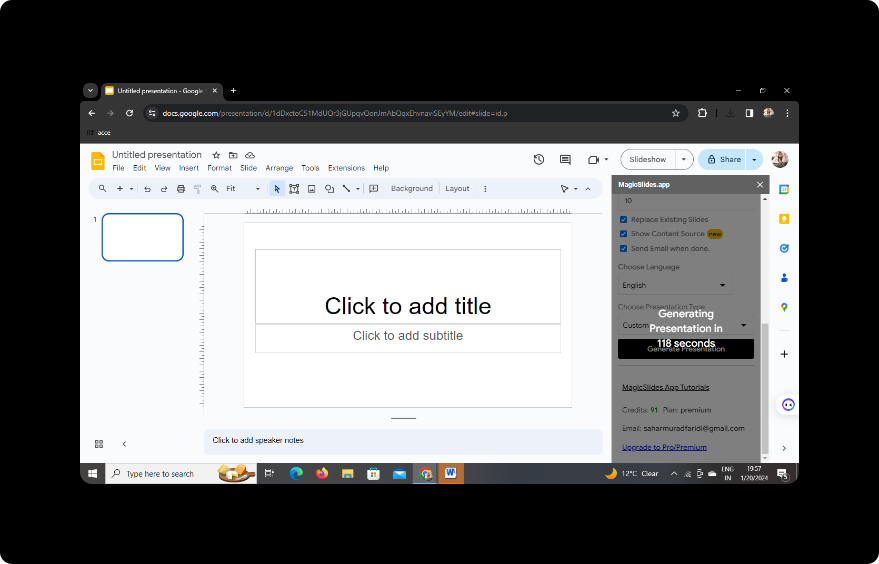Get add-ons plus icon in side panel
Viewport: 879px width, 564px height.
pyautogui.click(x=784, y=354)
